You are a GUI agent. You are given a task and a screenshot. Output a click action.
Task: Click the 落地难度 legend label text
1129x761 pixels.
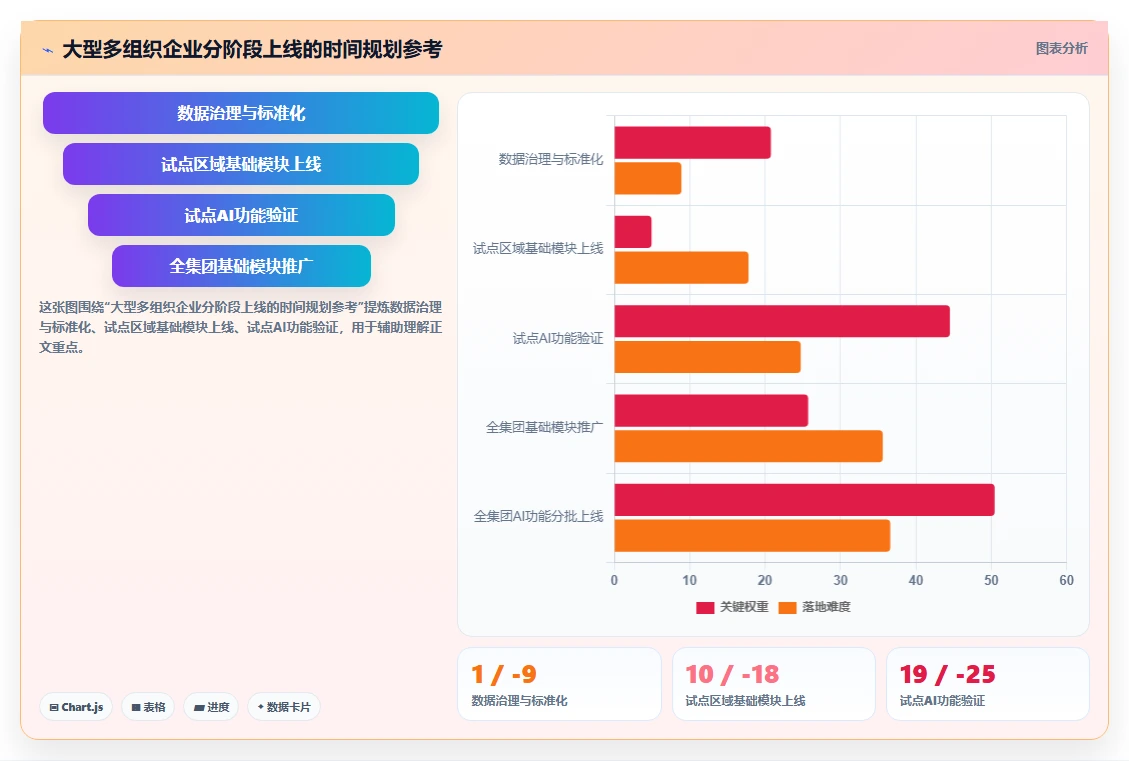coord(826,607)
